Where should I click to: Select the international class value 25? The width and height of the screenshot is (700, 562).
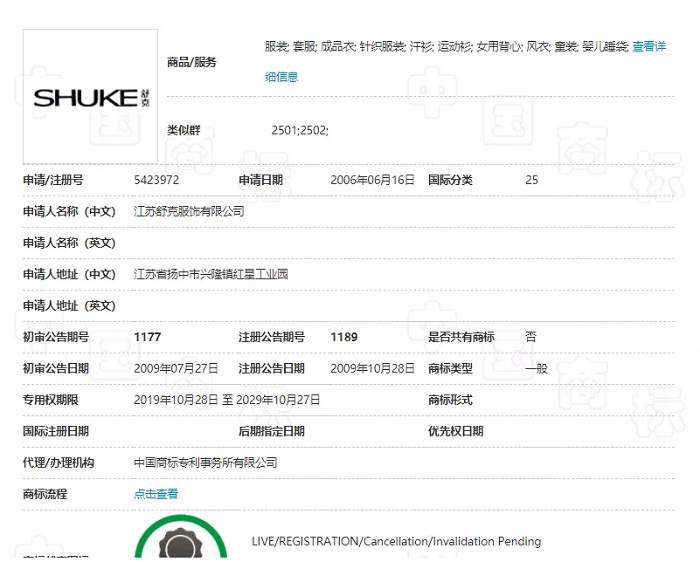click(532, 180)
